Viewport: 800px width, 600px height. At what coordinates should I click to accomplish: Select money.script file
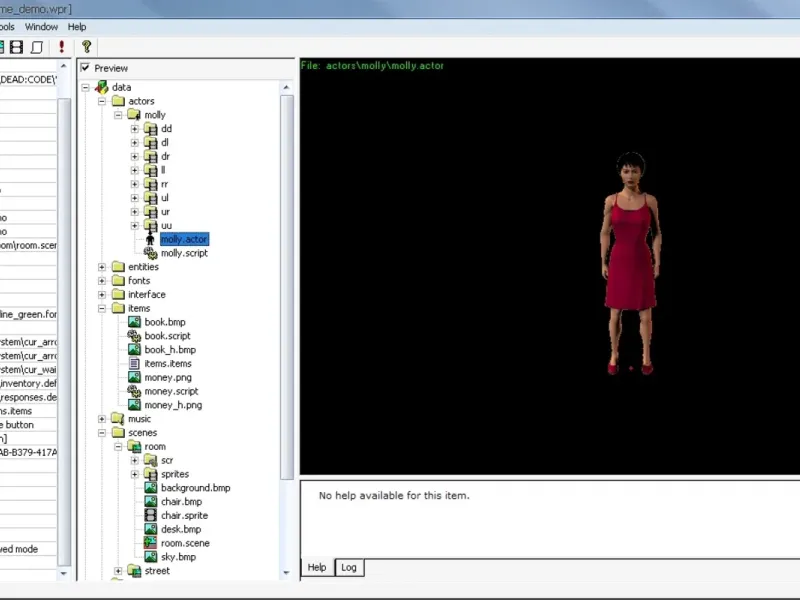coord(171,391)
